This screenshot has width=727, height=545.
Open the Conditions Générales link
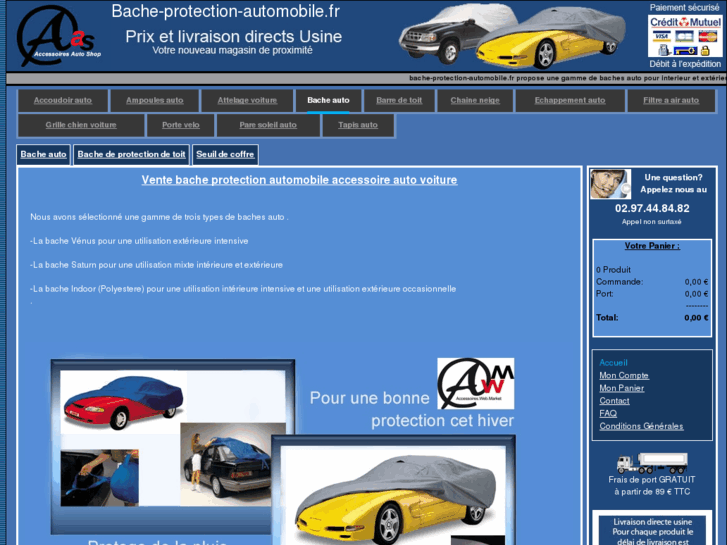click(641, 426)
